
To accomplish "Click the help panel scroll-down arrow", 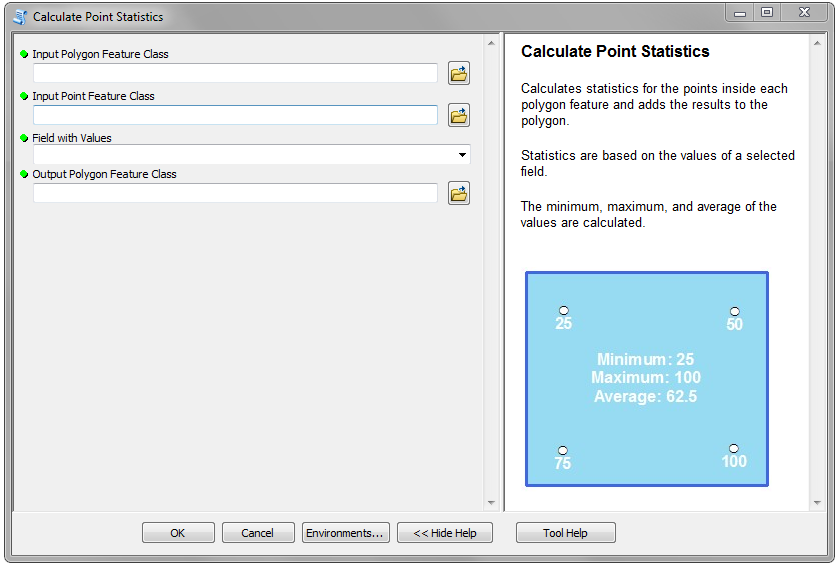I will 817,502.
